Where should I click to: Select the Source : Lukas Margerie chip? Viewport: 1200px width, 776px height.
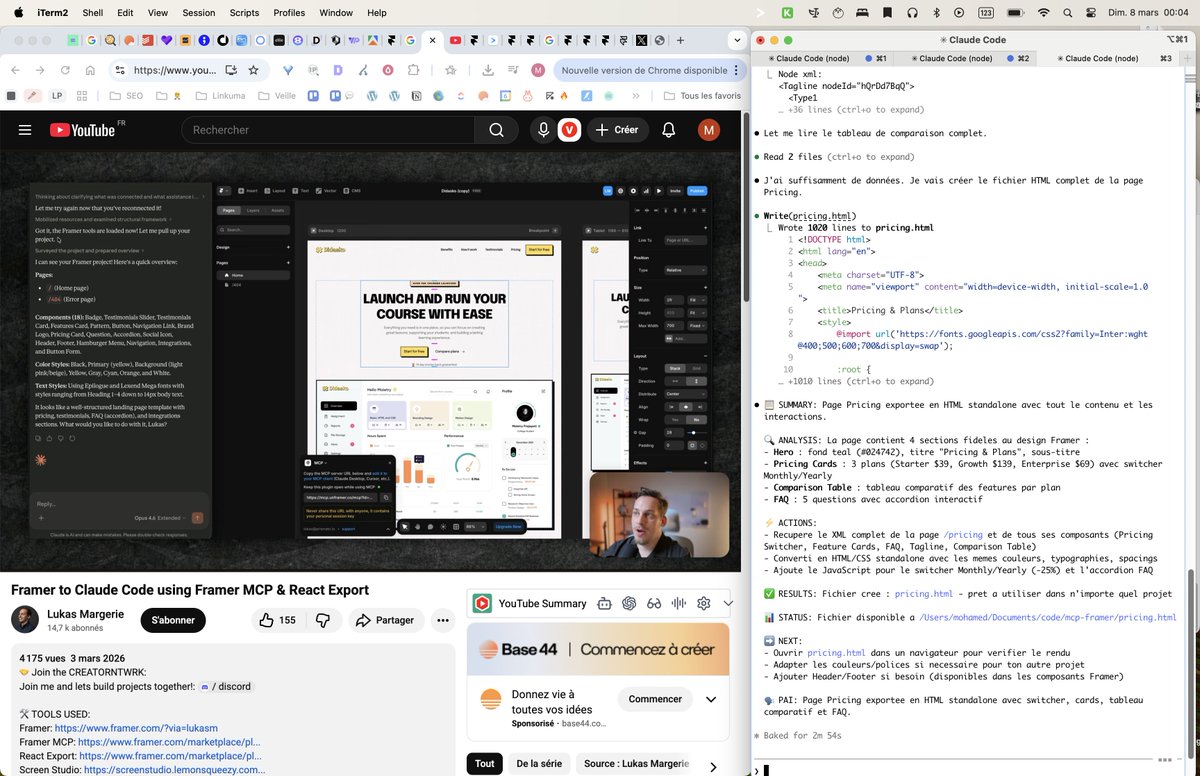point(636,764)
